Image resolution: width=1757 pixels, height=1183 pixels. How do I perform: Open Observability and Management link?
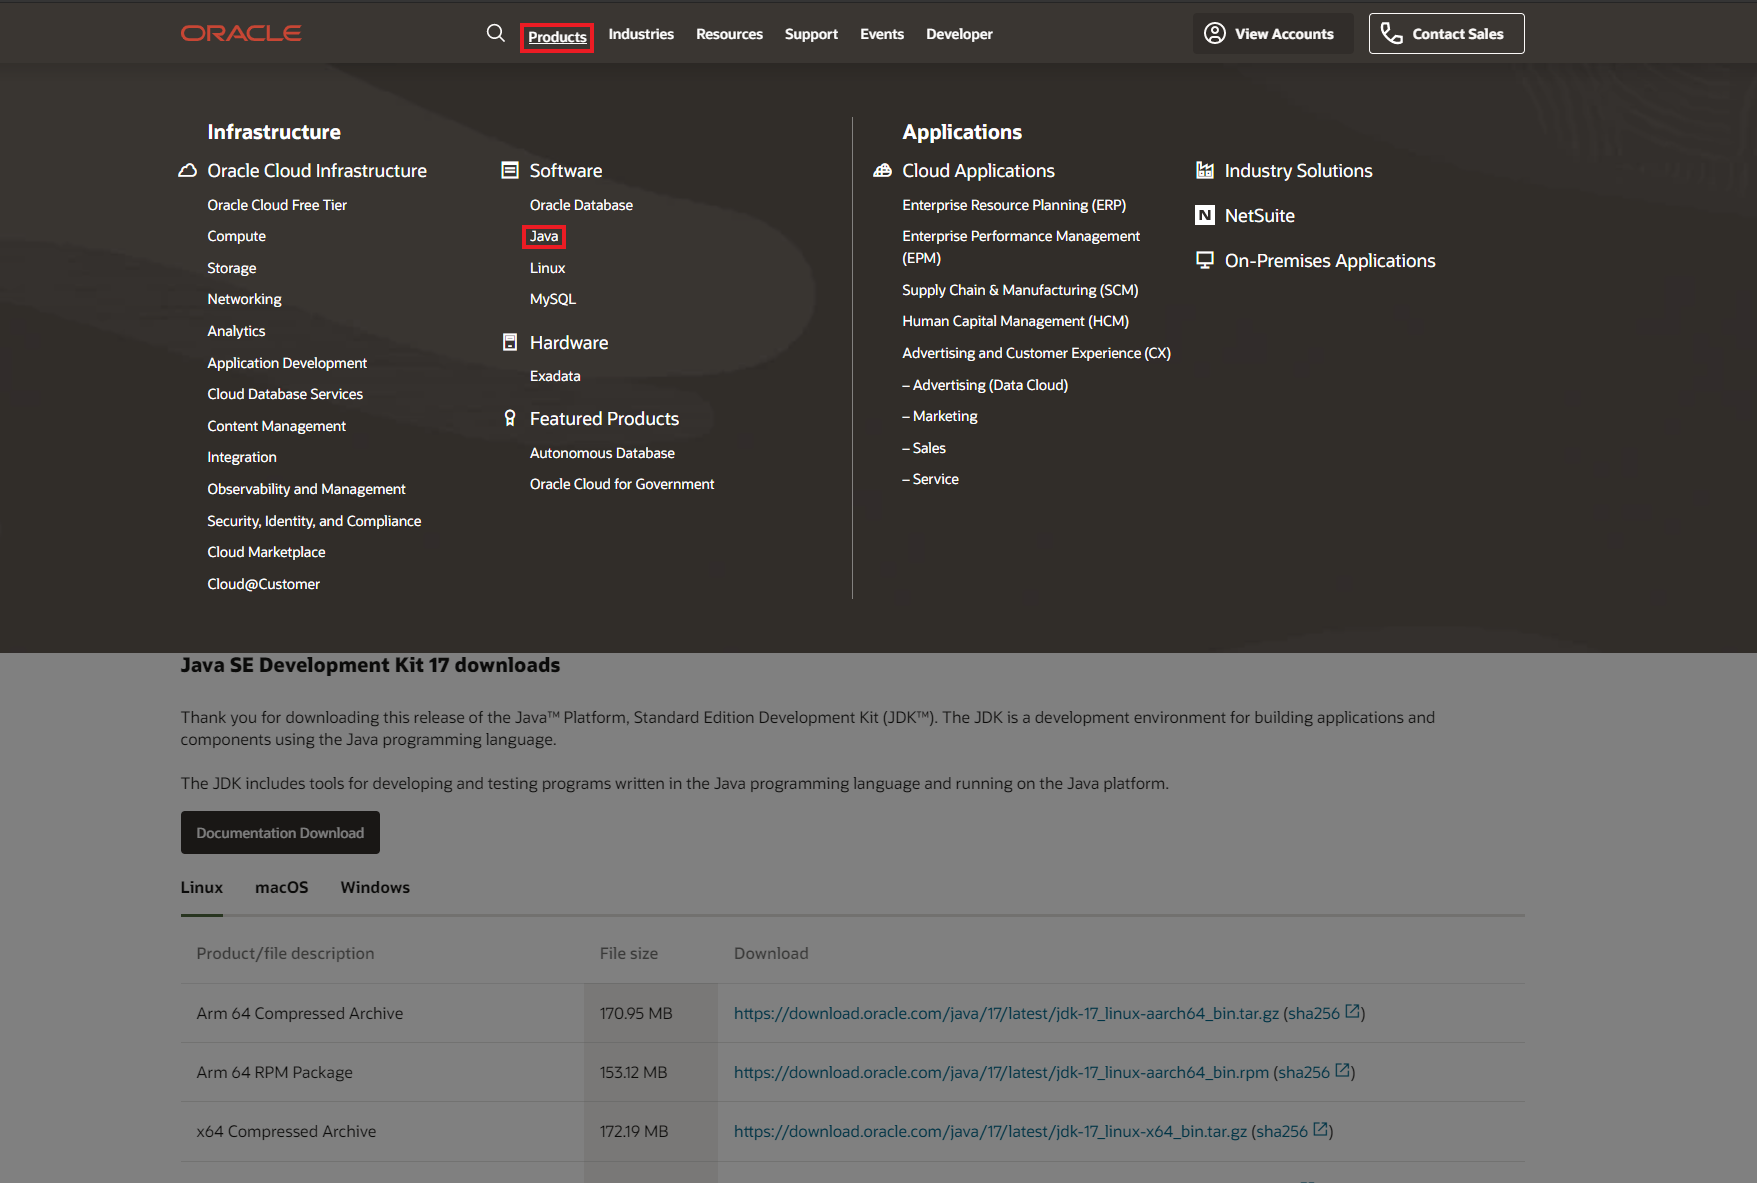tap(306, 489)
